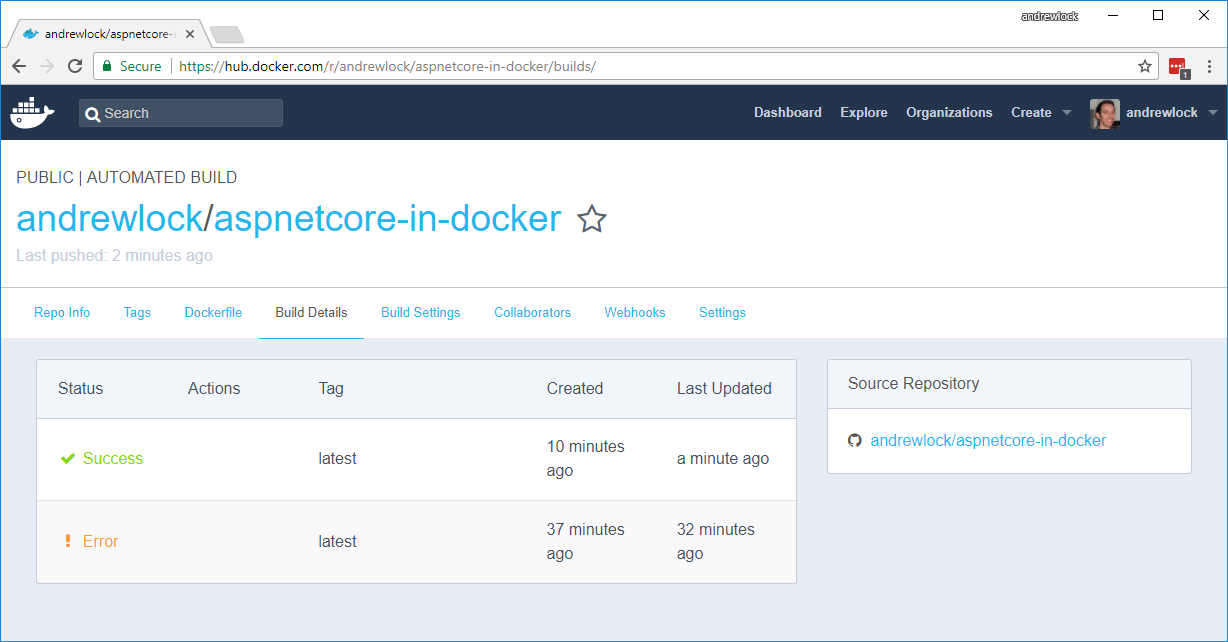Open the Explore page
This screenshot has width=1228, height=642.
coord(864,112)
